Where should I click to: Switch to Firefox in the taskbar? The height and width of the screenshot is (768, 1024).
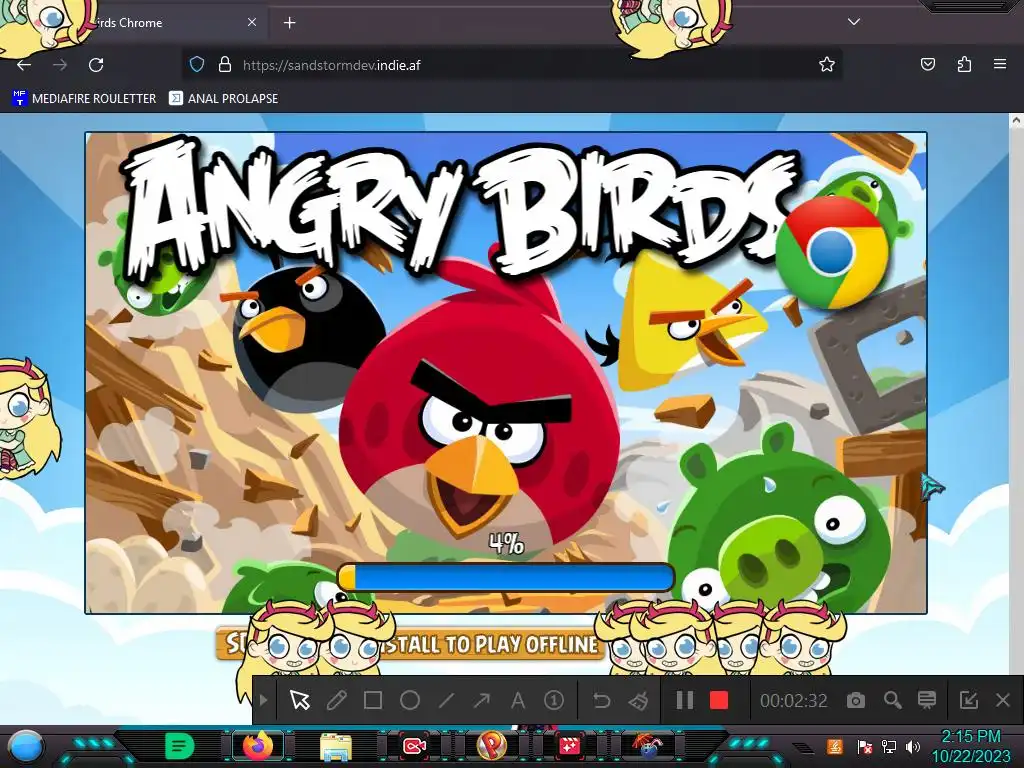point(258,746)
